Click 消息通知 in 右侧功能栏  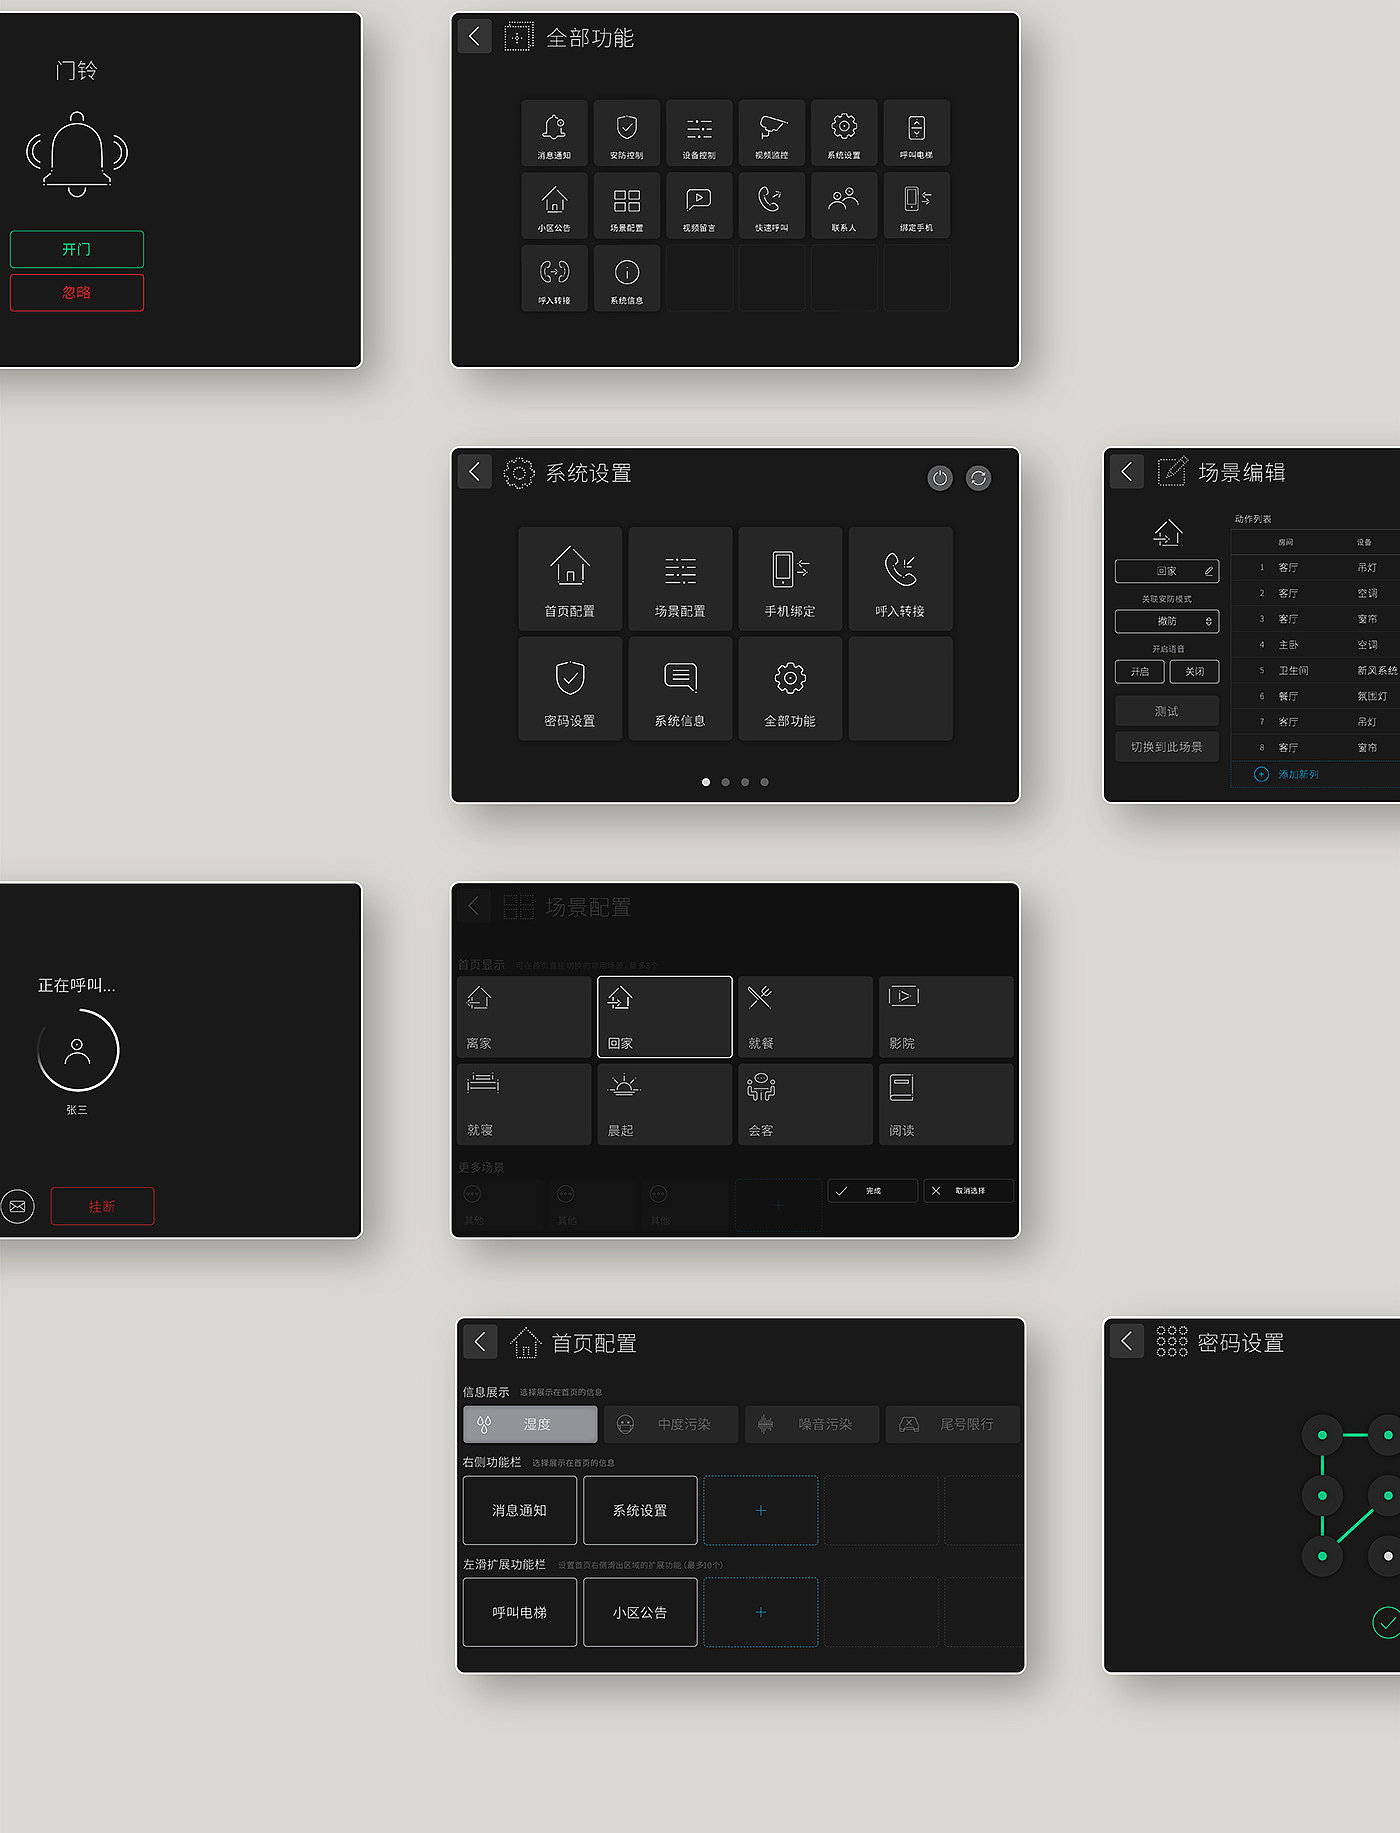pos(520,1510)
